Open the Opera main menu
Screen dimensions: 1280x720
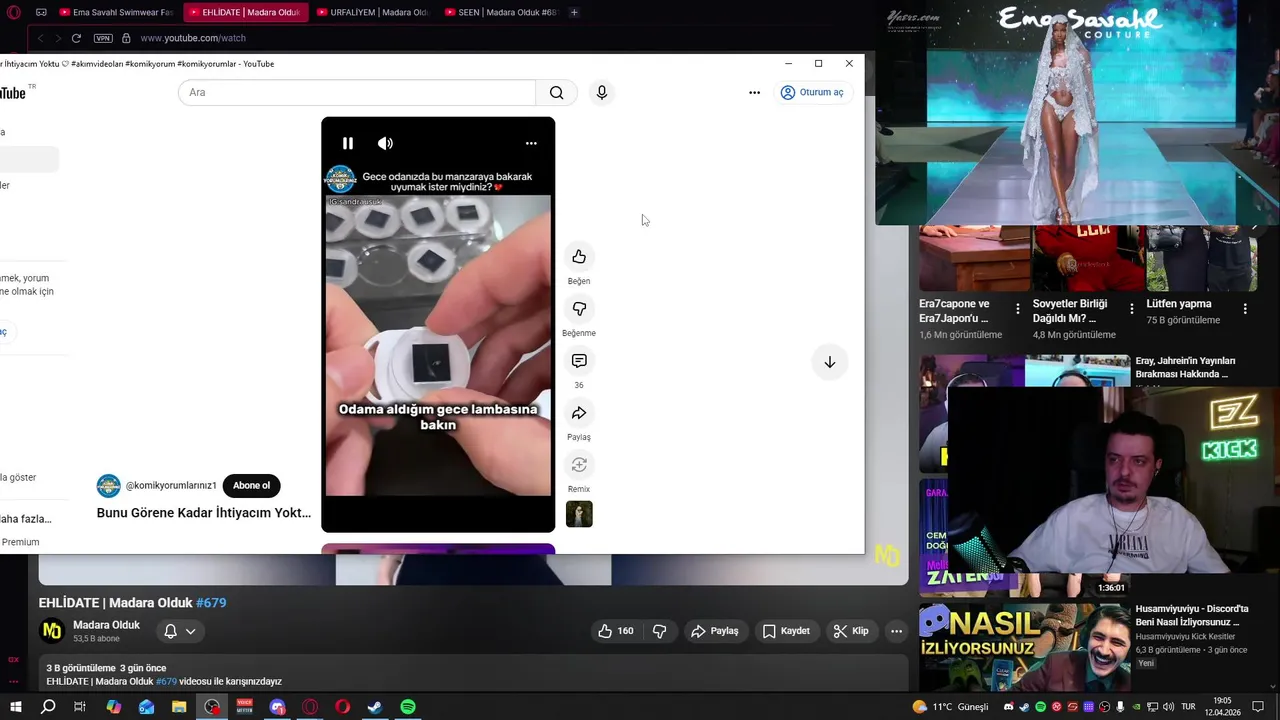(x=14, y=12)
